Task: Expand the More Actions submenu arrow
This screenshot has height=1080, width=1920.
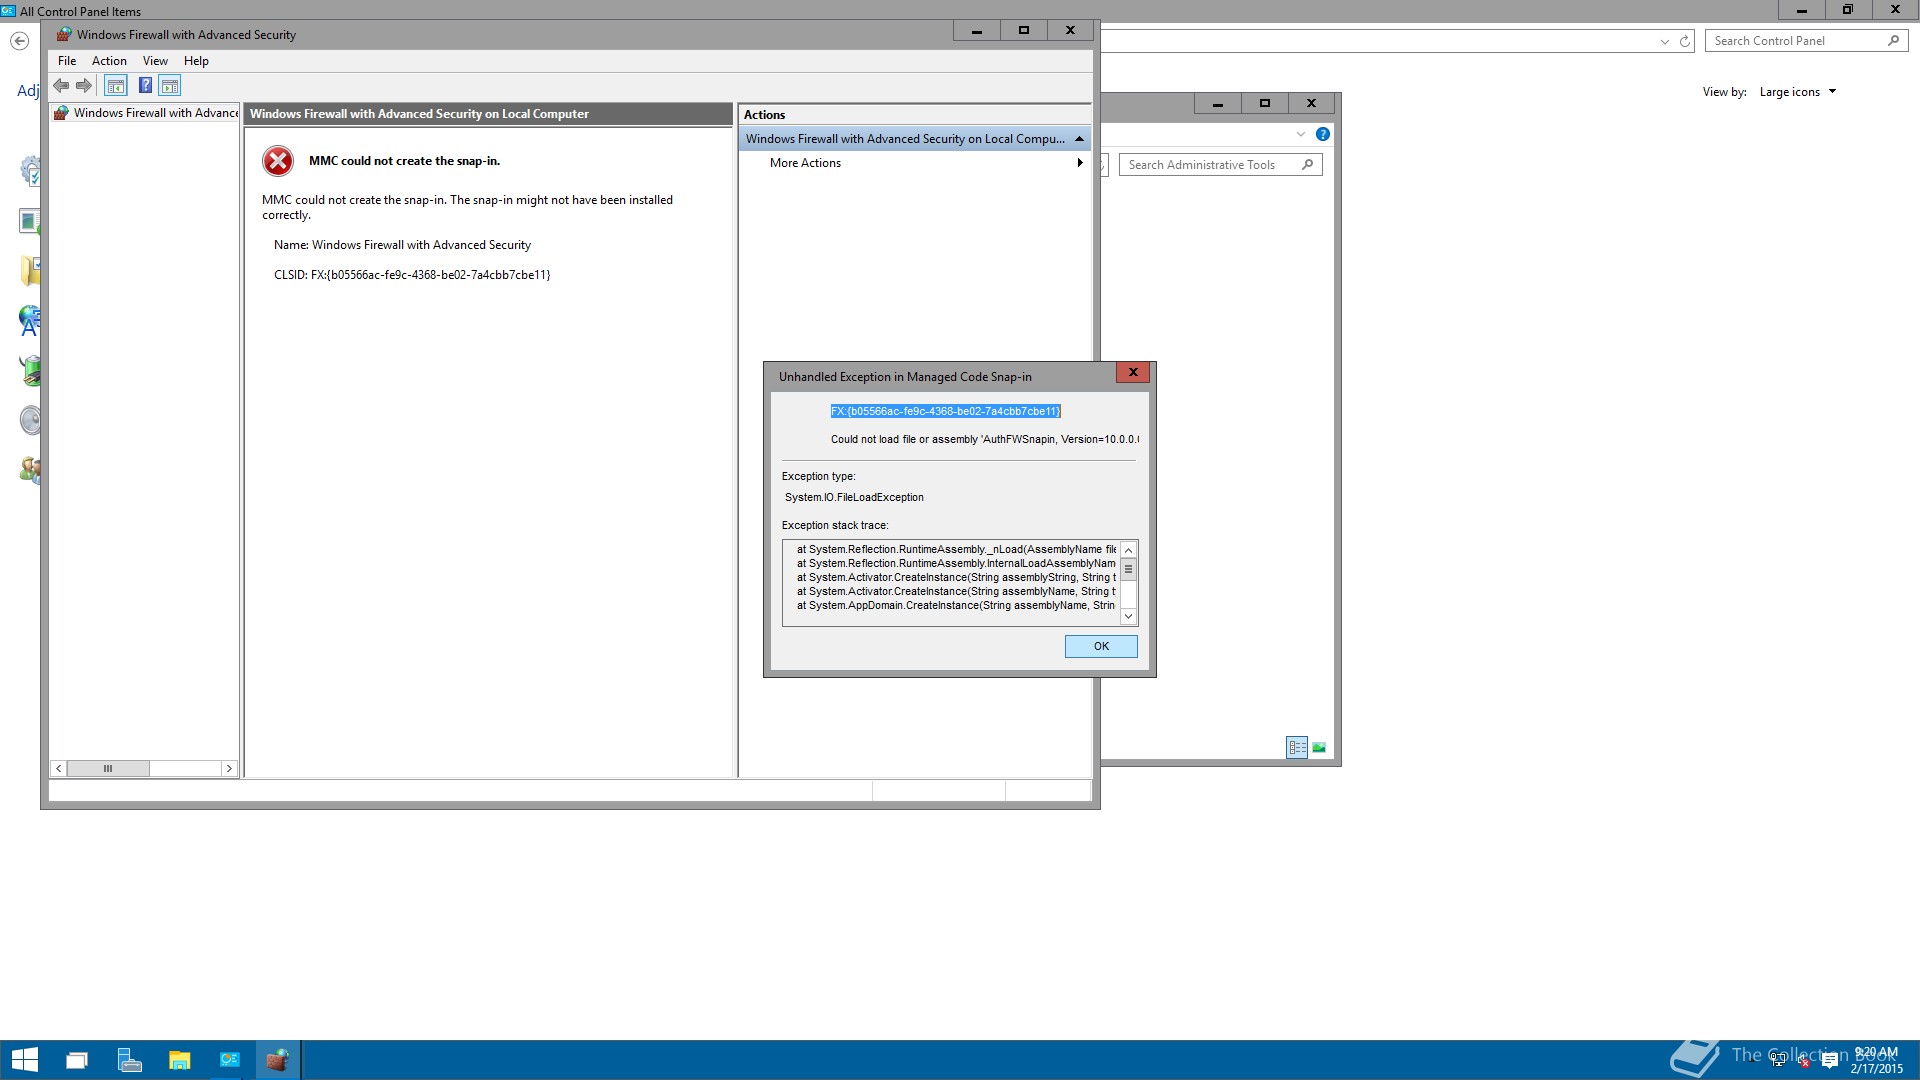Action: [1079, 163]
